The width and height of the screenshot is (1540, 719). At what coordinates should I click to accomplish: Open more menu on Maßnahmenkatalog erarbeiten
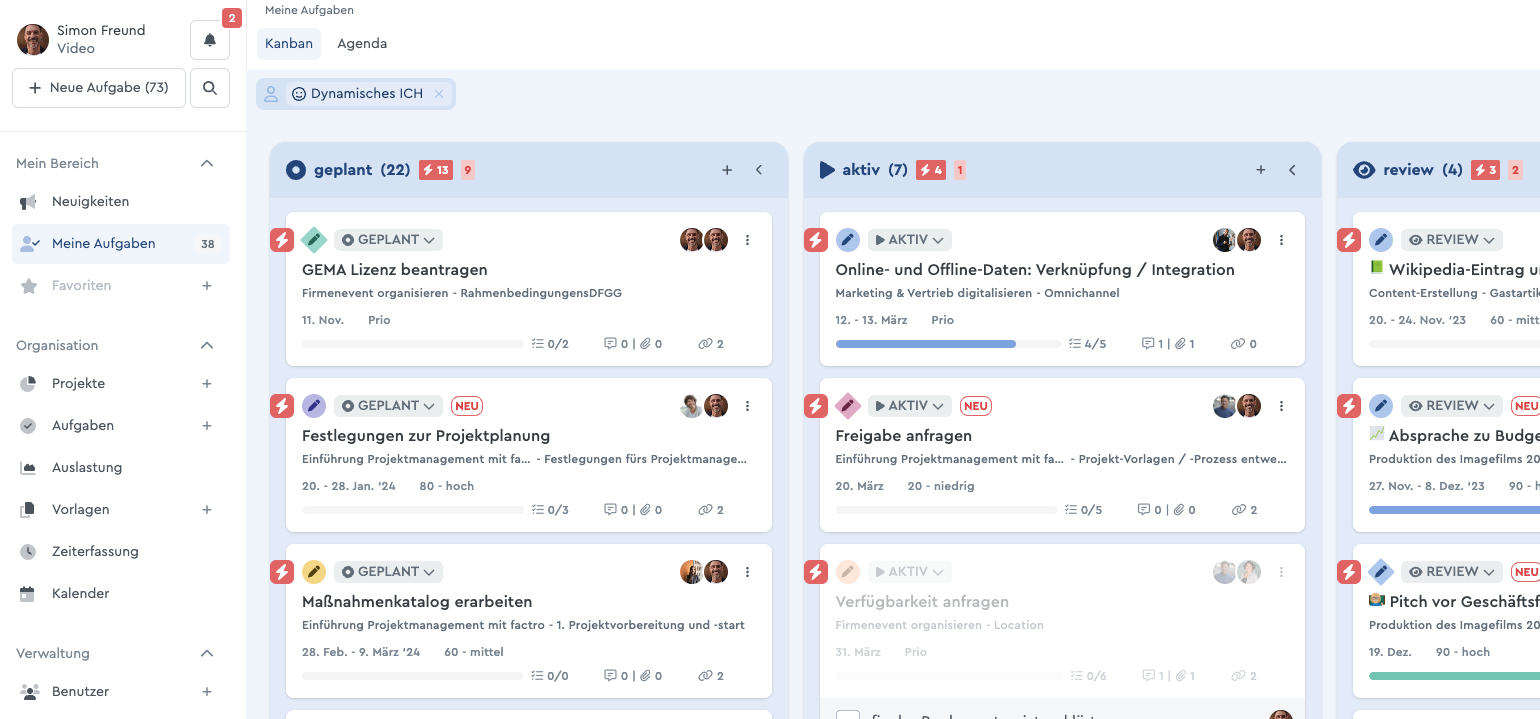tap(748, 572)
